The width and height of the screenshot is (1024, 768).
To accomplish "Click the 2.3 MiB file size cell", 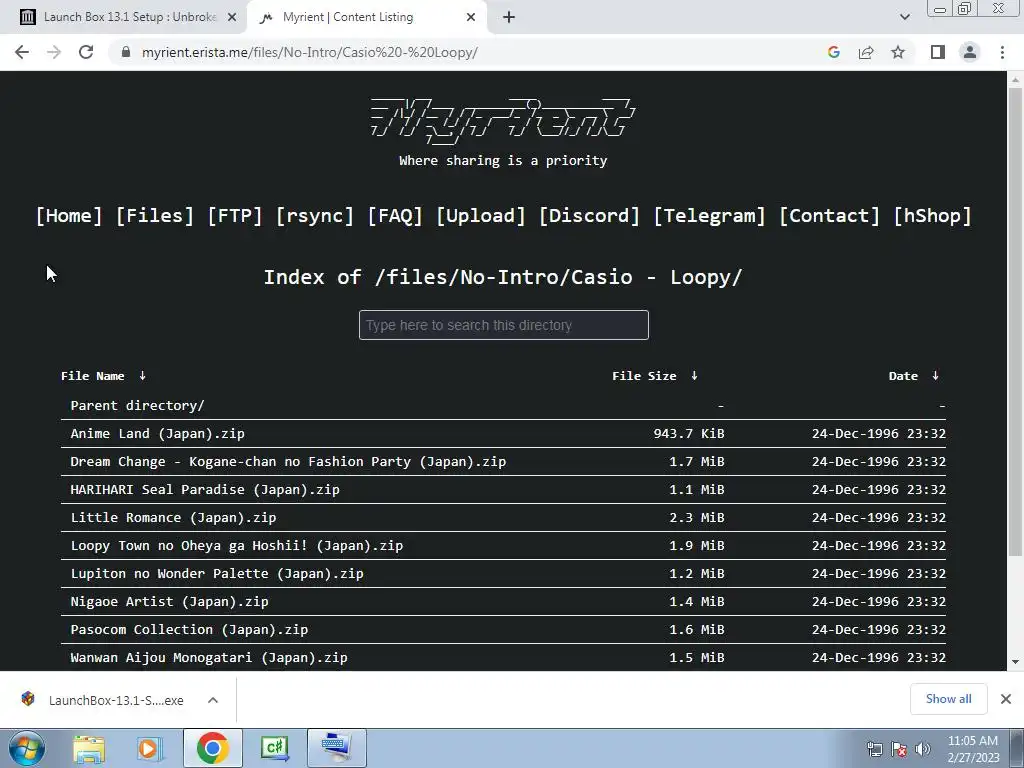I will [697, 518].
